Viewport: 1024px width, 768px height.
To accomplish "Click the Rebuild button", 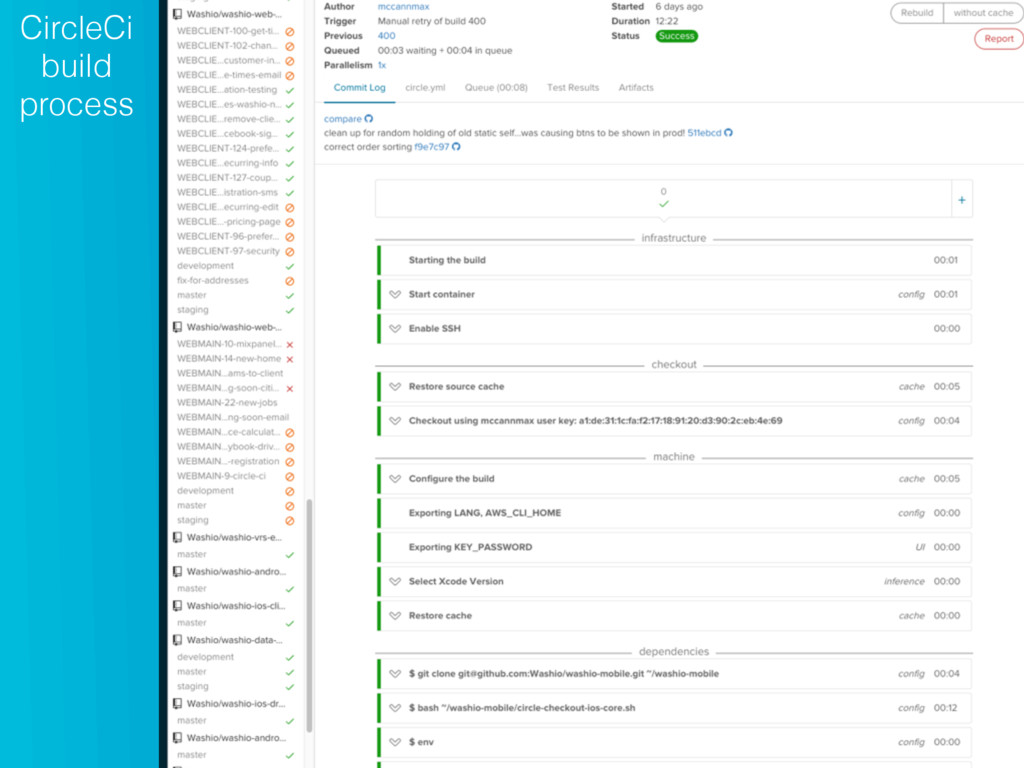I will (x=917, y=13).
